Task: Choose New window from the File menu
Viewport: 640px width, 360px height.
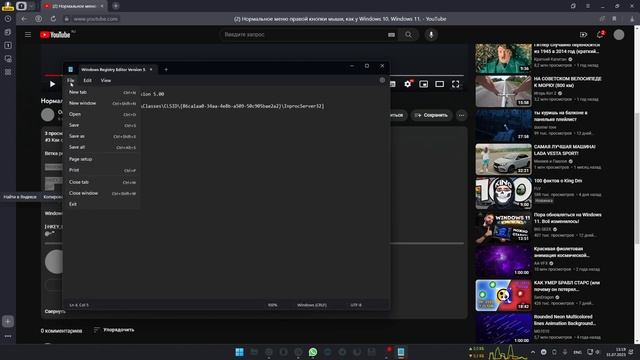Action: coord(102,103)
